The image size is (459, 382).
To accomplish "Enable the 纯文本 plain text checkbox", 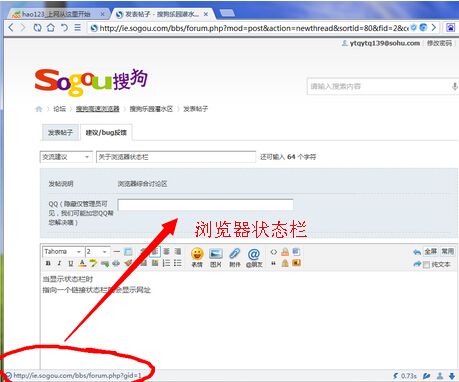I will point(426,265).
